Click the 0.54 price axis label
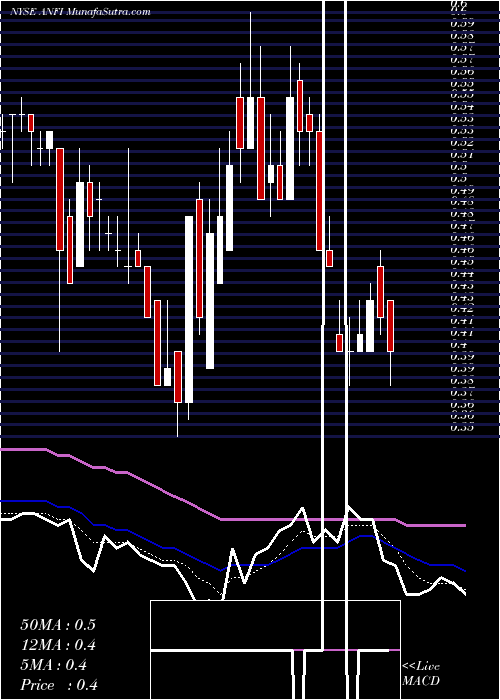Image resolution: width=500 pixels, height=700 pixels. pos(462,106)
